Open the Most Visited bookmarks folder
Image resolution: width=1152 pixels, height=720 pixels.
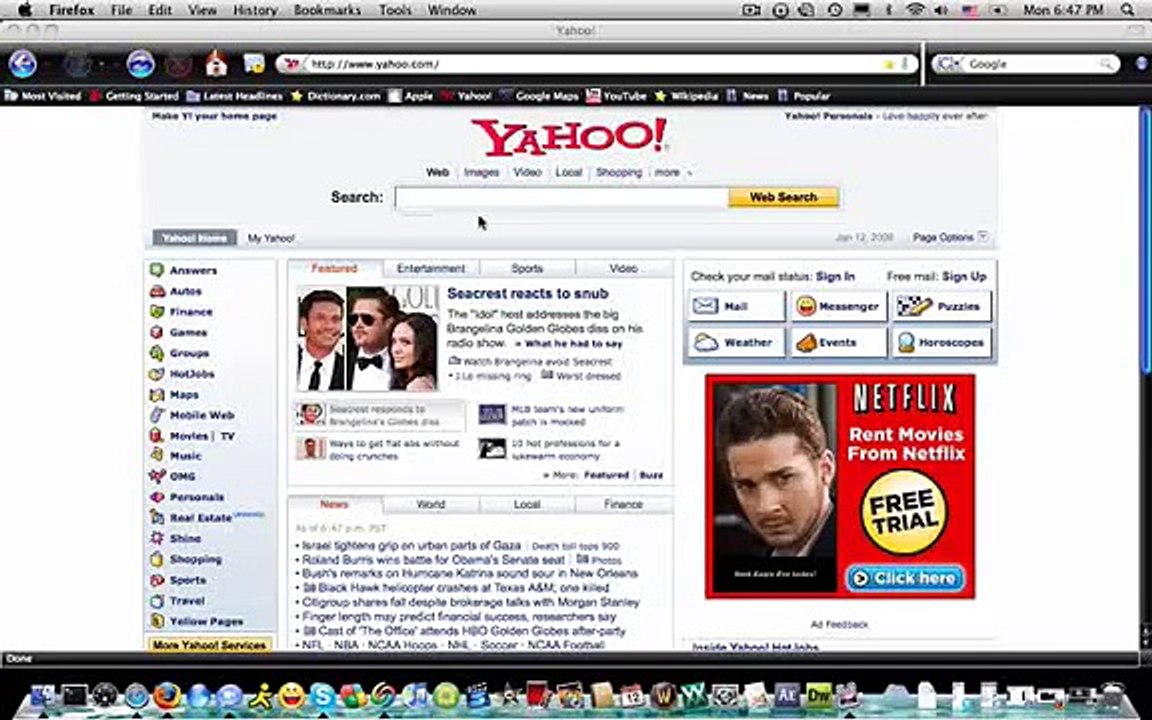[x=42, y=96]
